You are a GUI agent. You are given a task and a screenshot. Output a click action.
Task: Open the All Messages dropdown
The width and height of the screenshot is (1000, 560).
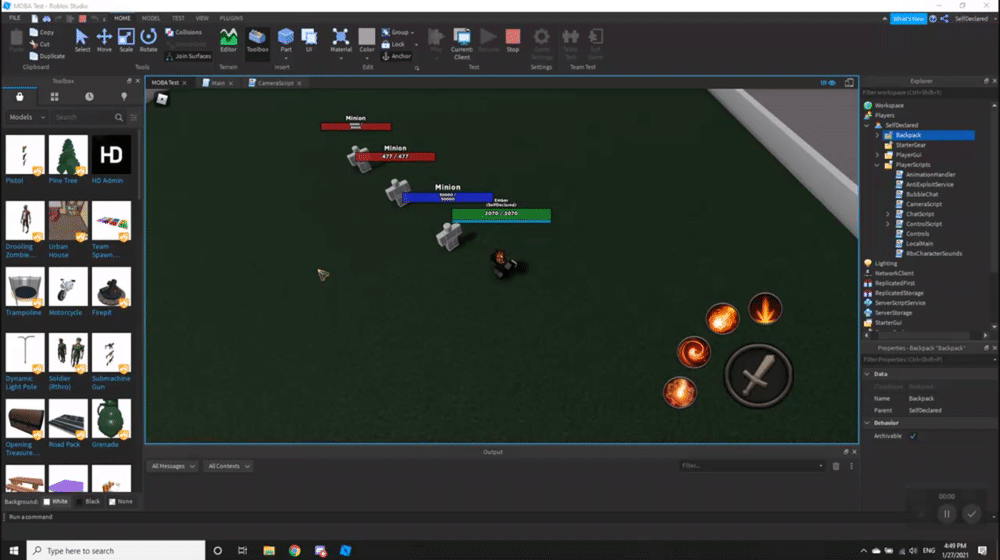173,466
